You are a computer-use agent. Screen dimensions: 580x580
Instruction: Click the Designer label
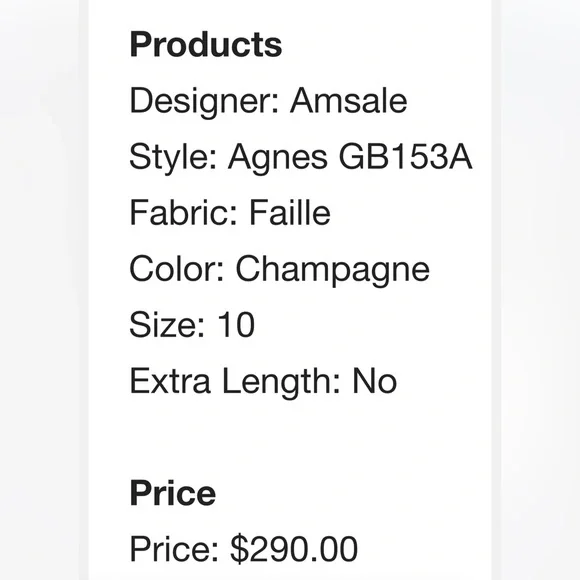tap(204, 101)
